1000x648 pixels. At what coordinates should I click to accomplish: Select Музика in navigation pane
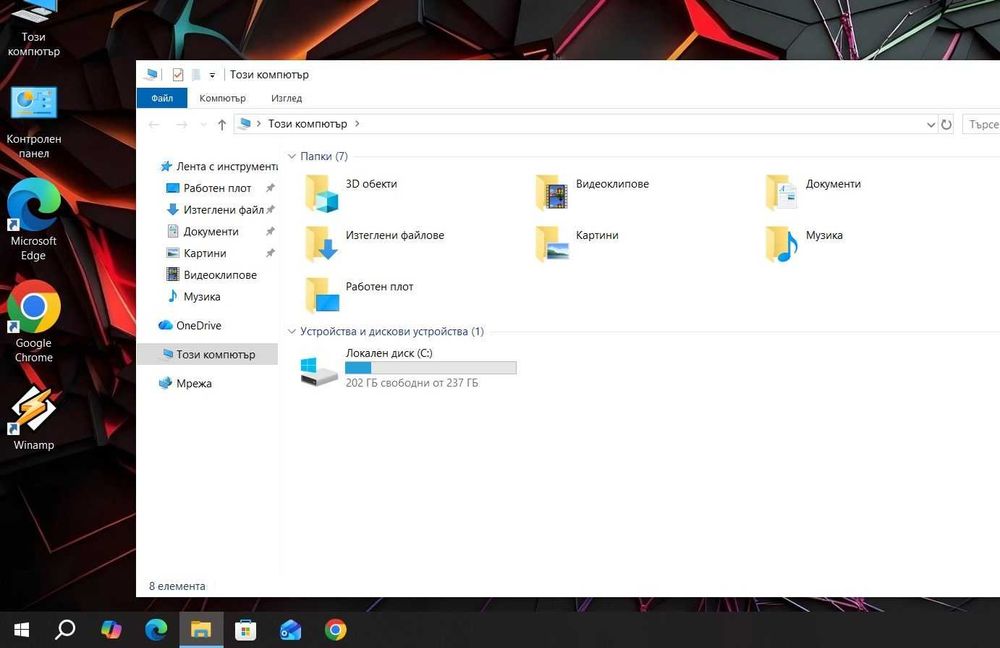(193, 297)
